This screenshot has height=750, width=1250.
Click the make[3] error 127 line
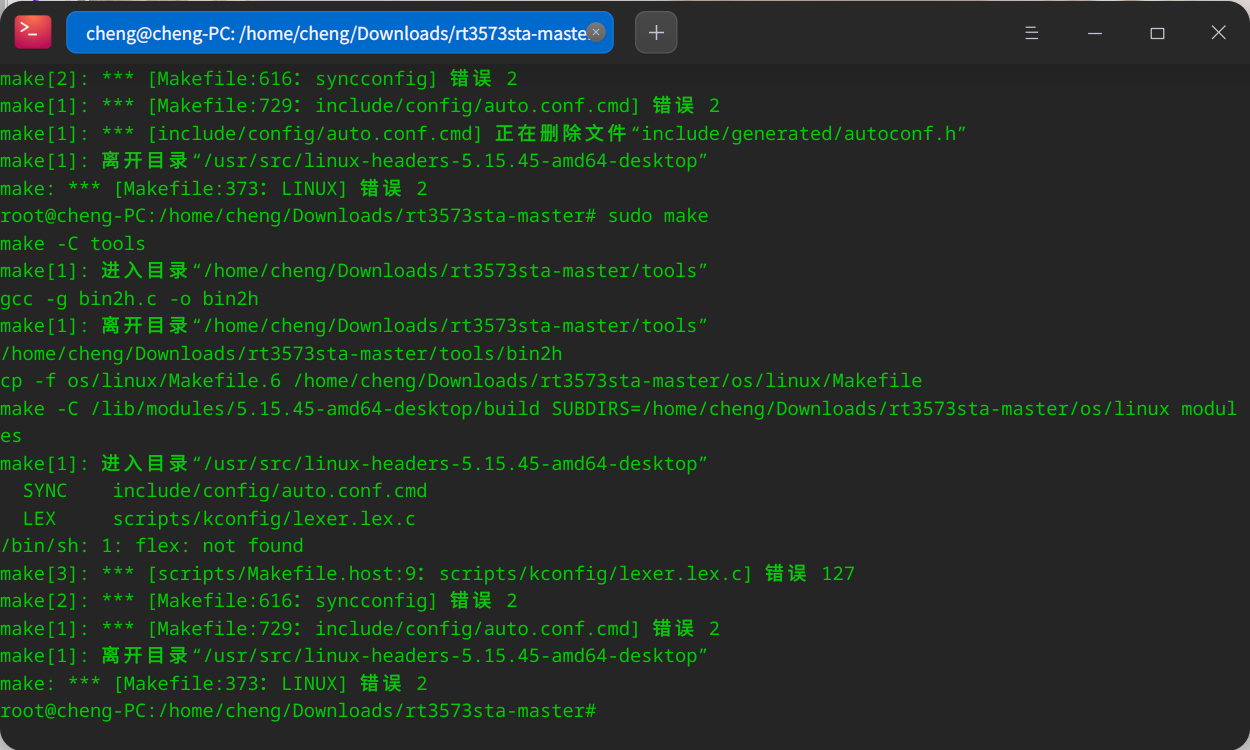click(427, 574)
